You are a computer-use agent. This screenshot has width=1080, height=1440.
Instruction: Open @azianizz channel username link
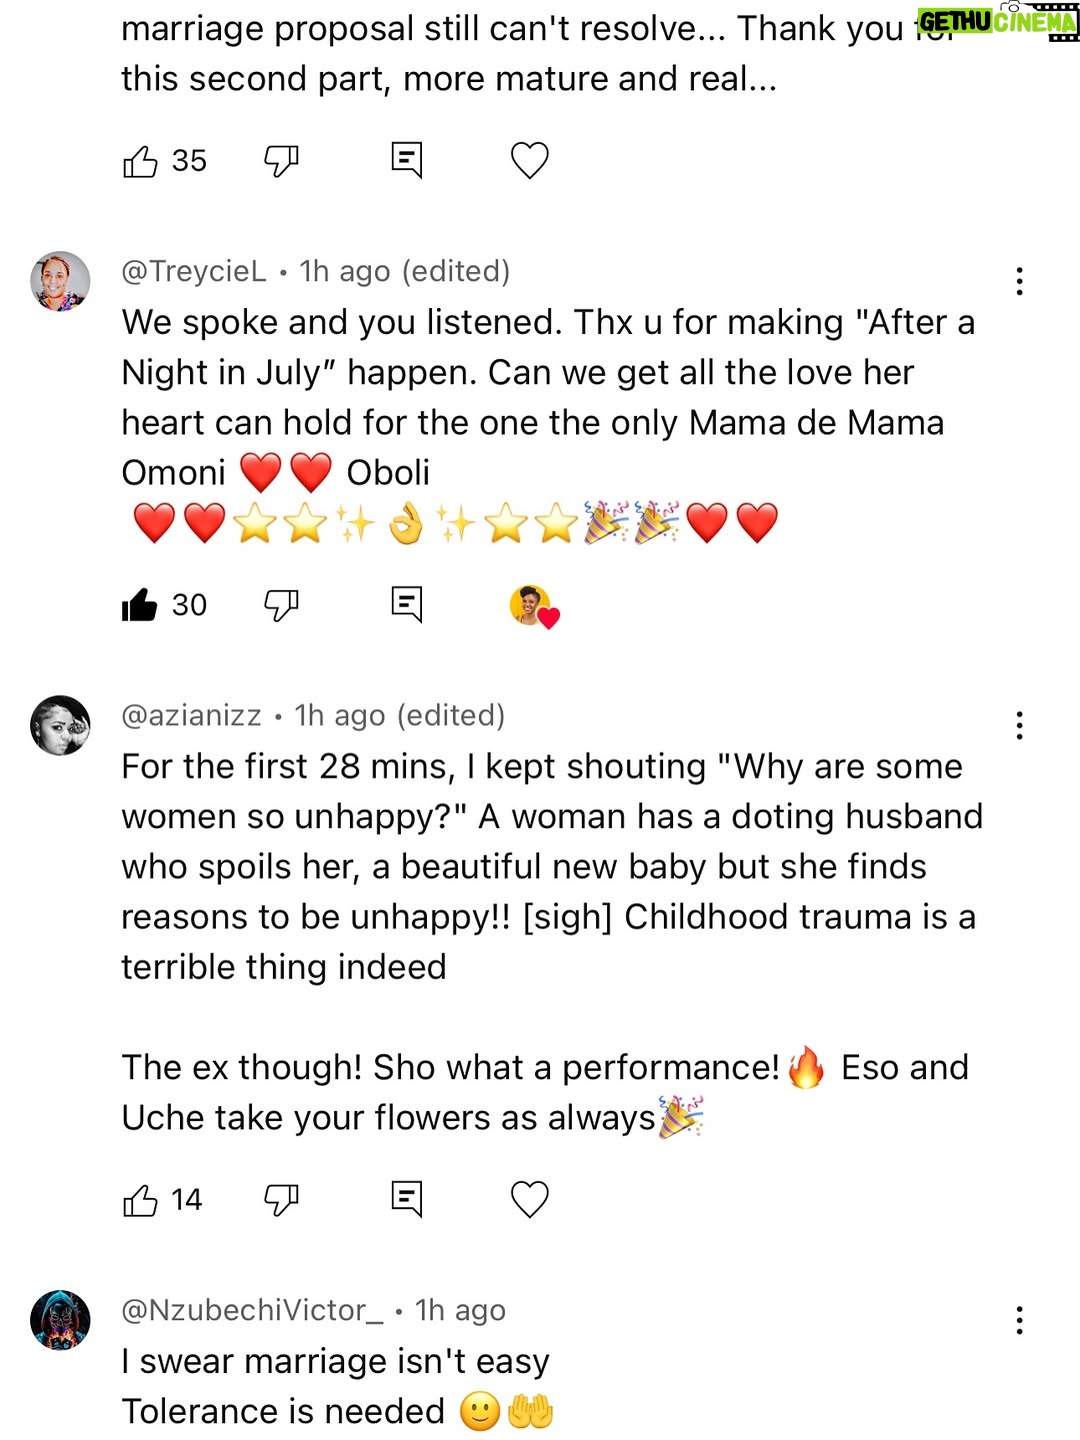[x=191, y=716]
